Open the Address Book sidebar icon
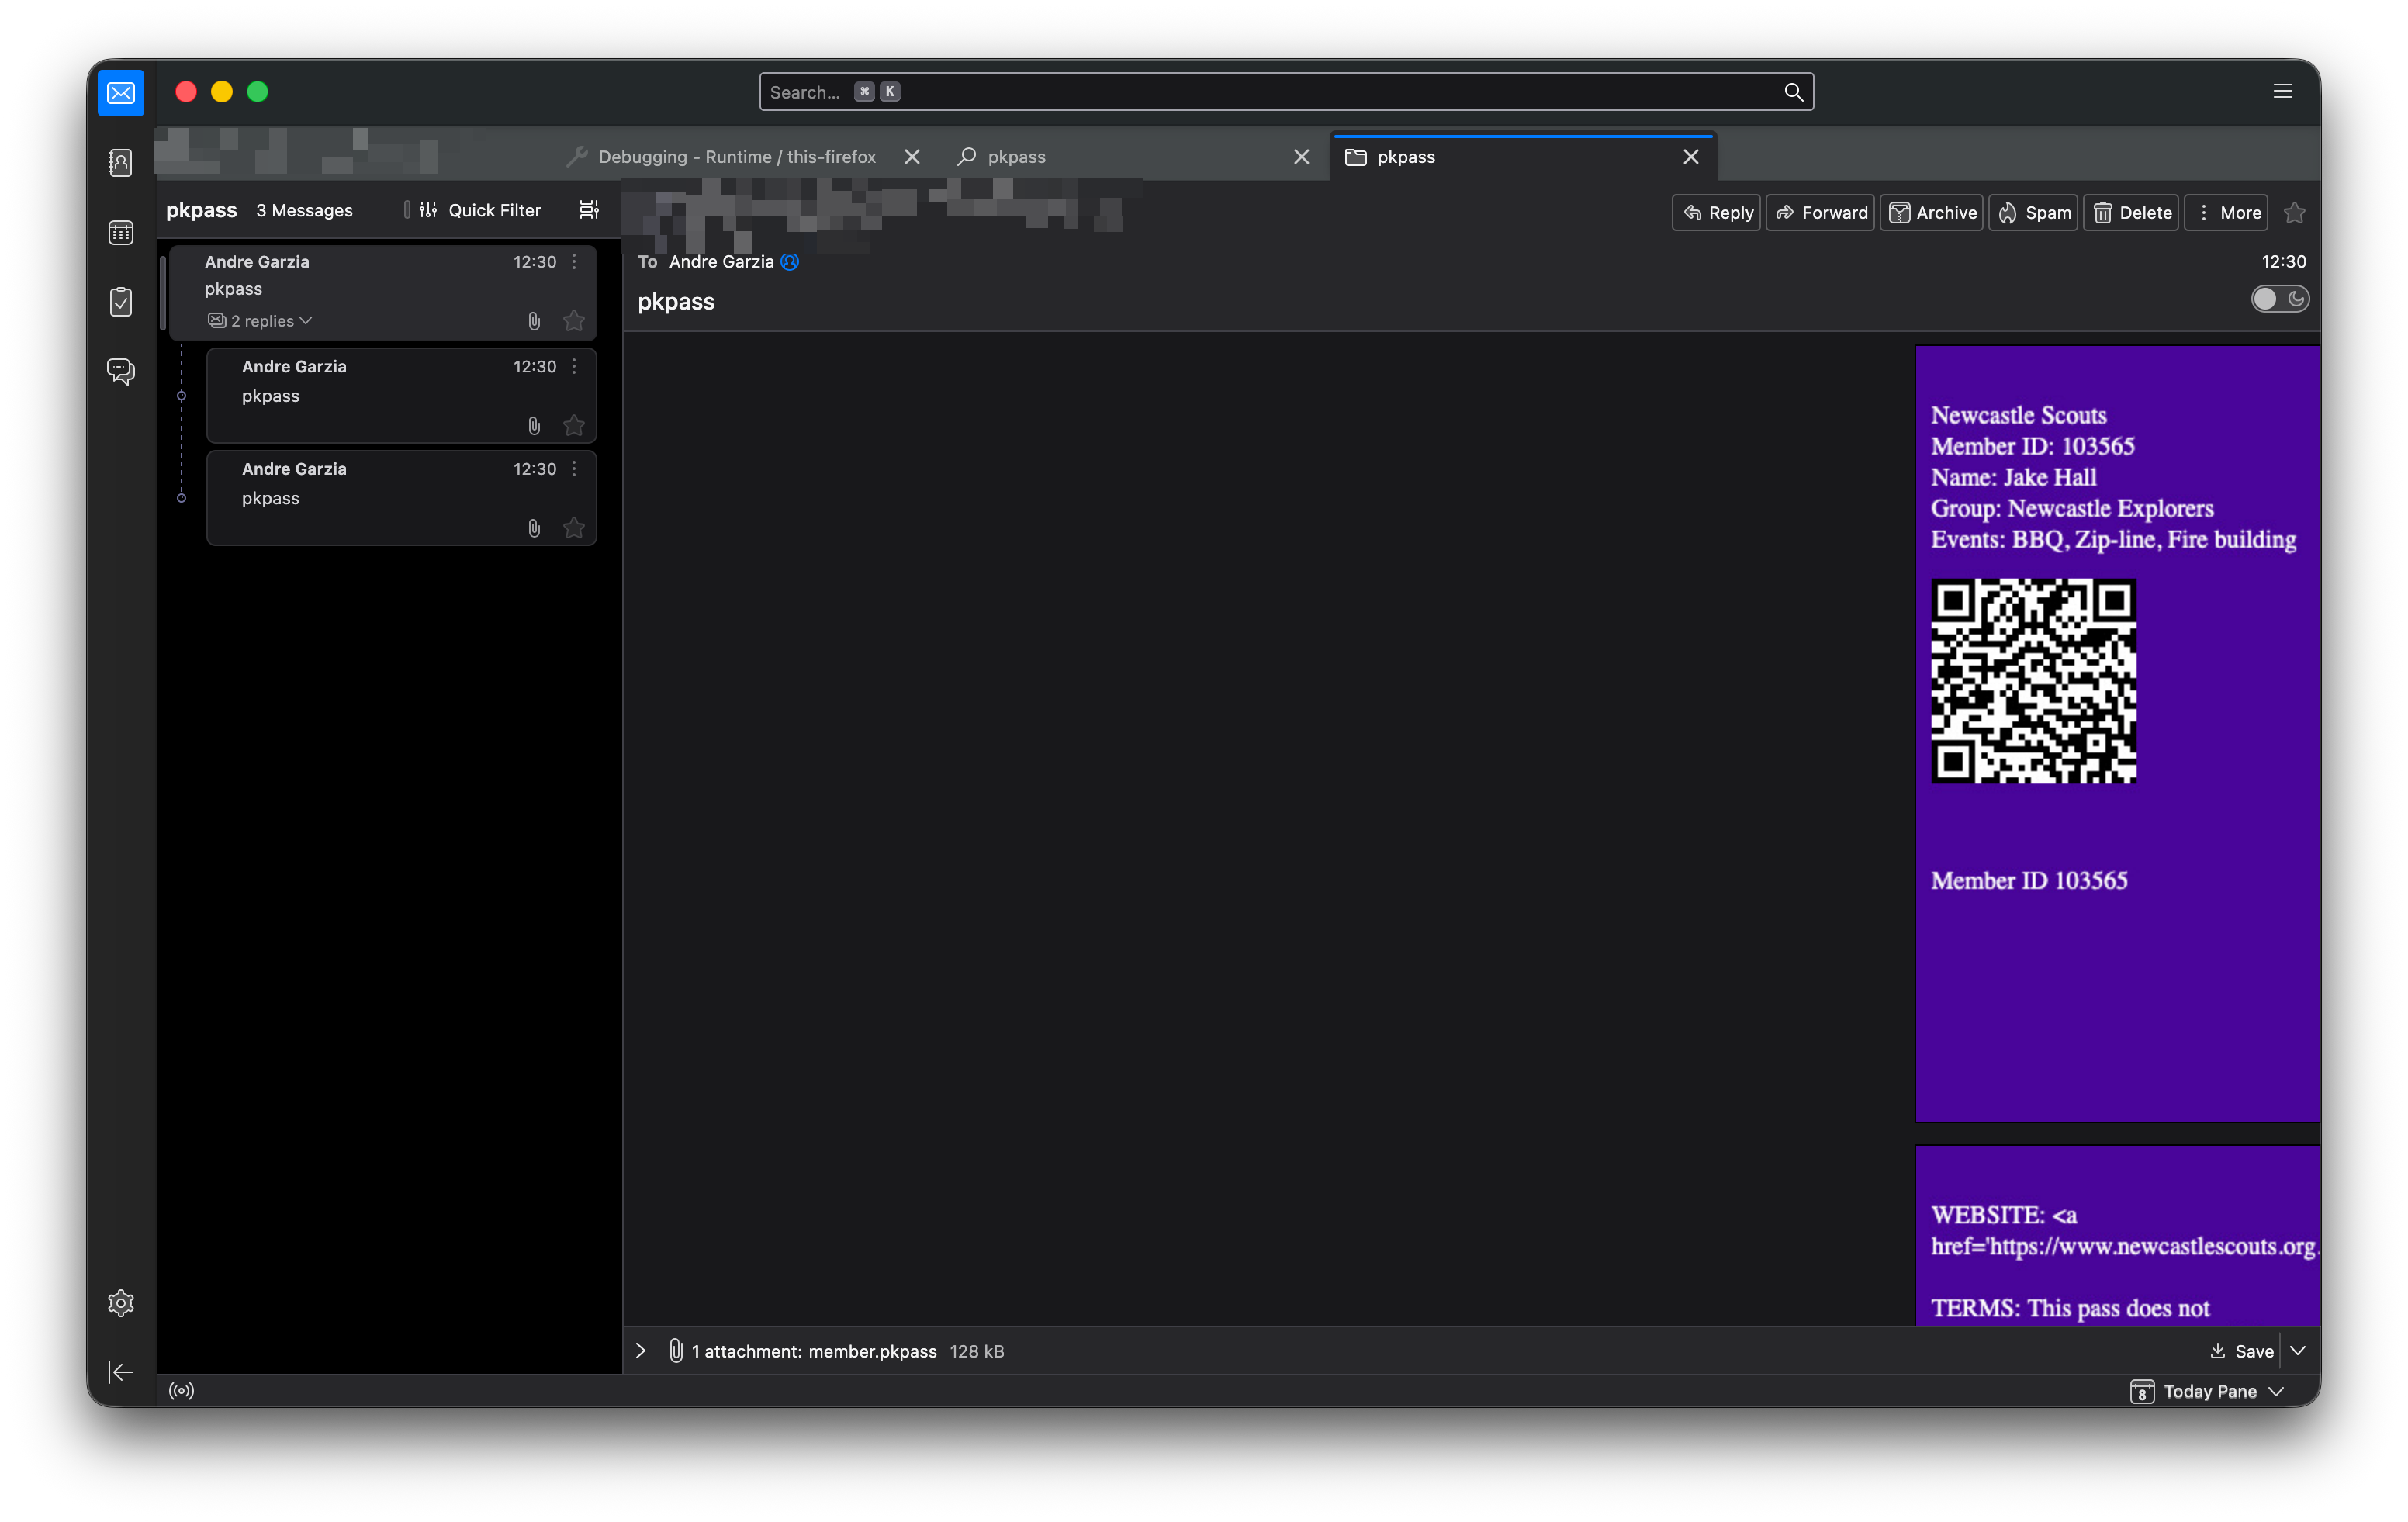This screenshot has height=1522, width=2408. point(120,163)
